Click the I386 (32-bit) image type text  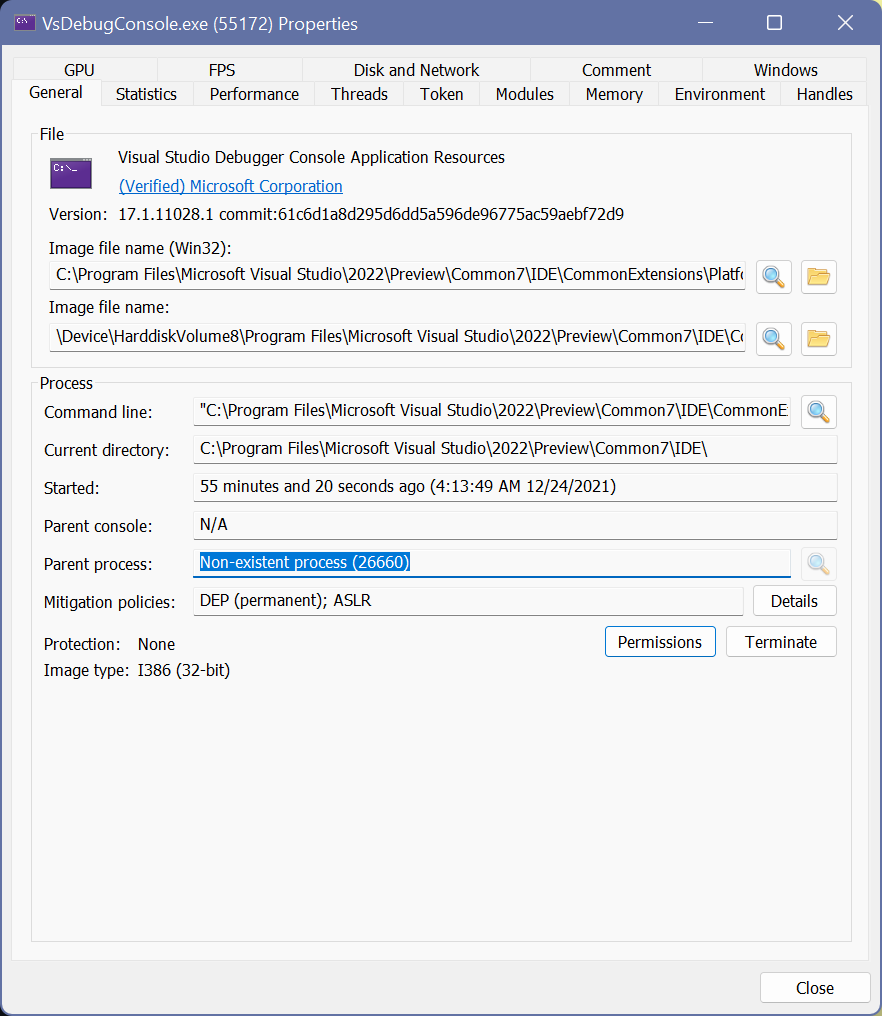coord(184,671)
